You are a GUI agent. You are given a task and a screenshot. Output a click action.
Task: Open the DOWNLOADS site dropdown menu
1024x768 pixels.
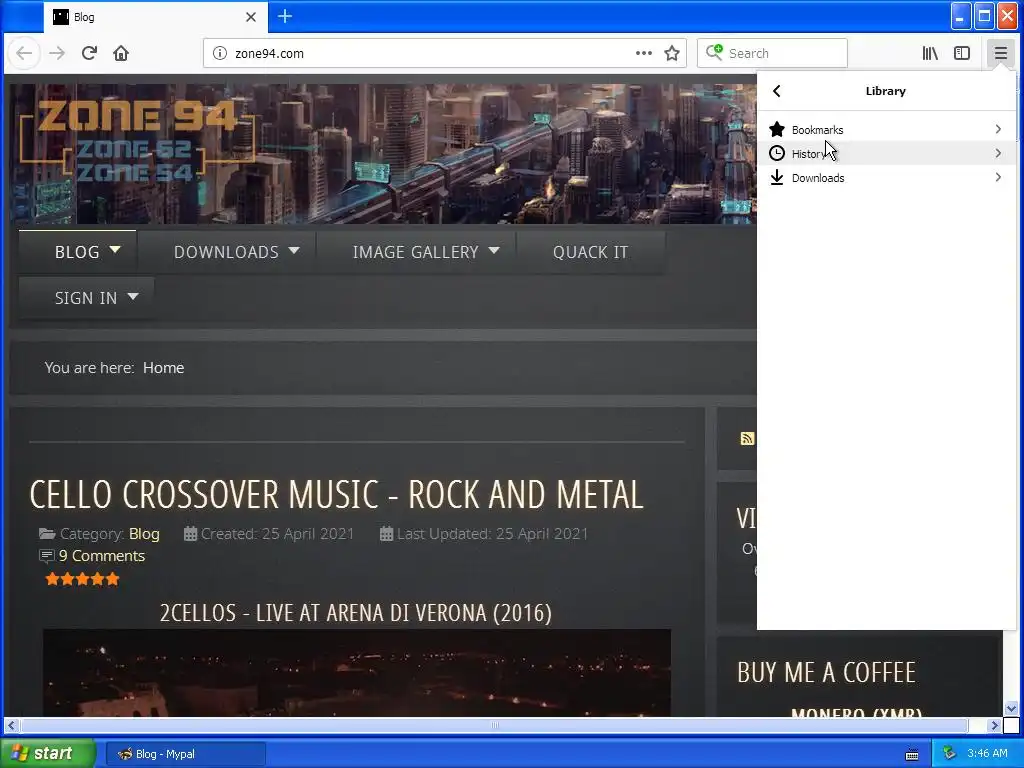click(227, 251)
